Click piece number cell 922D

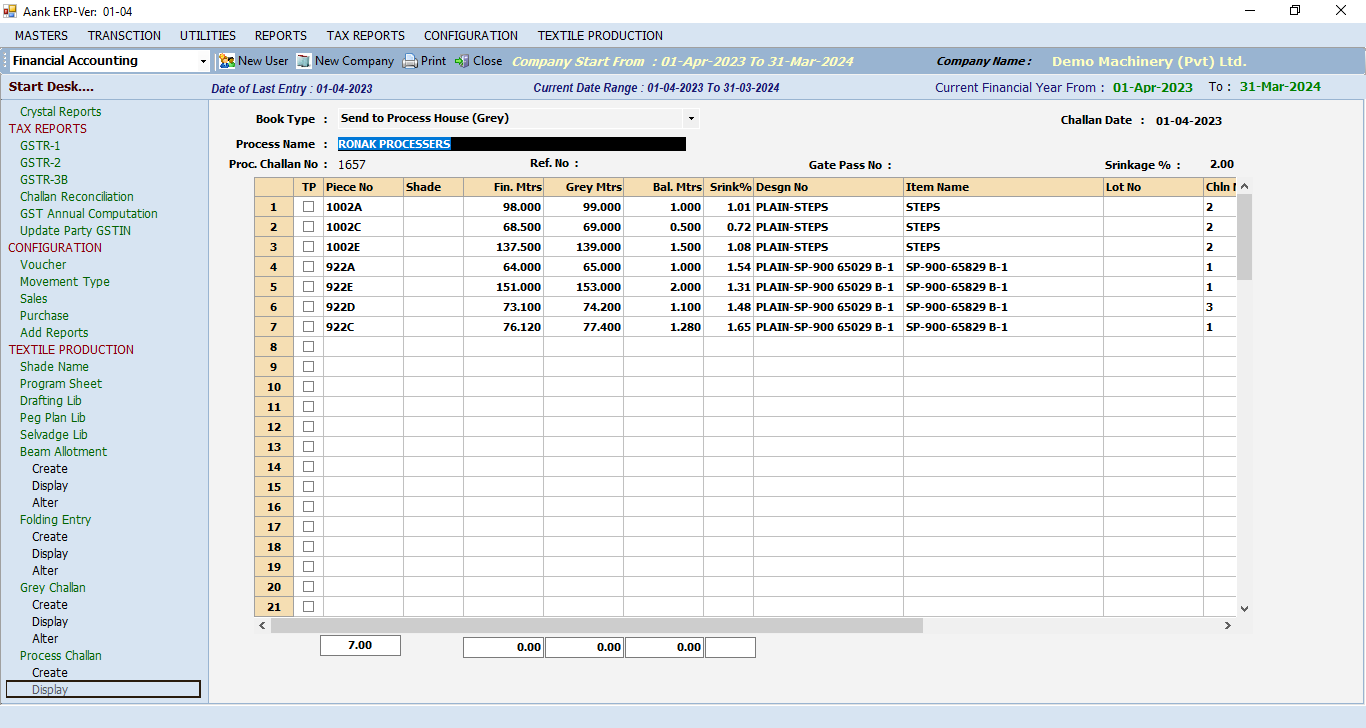[363, 307]
